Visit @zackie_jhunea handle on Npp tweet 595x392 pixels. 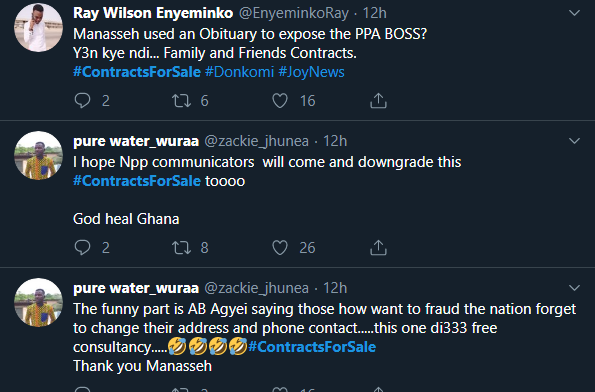(257, 141)
